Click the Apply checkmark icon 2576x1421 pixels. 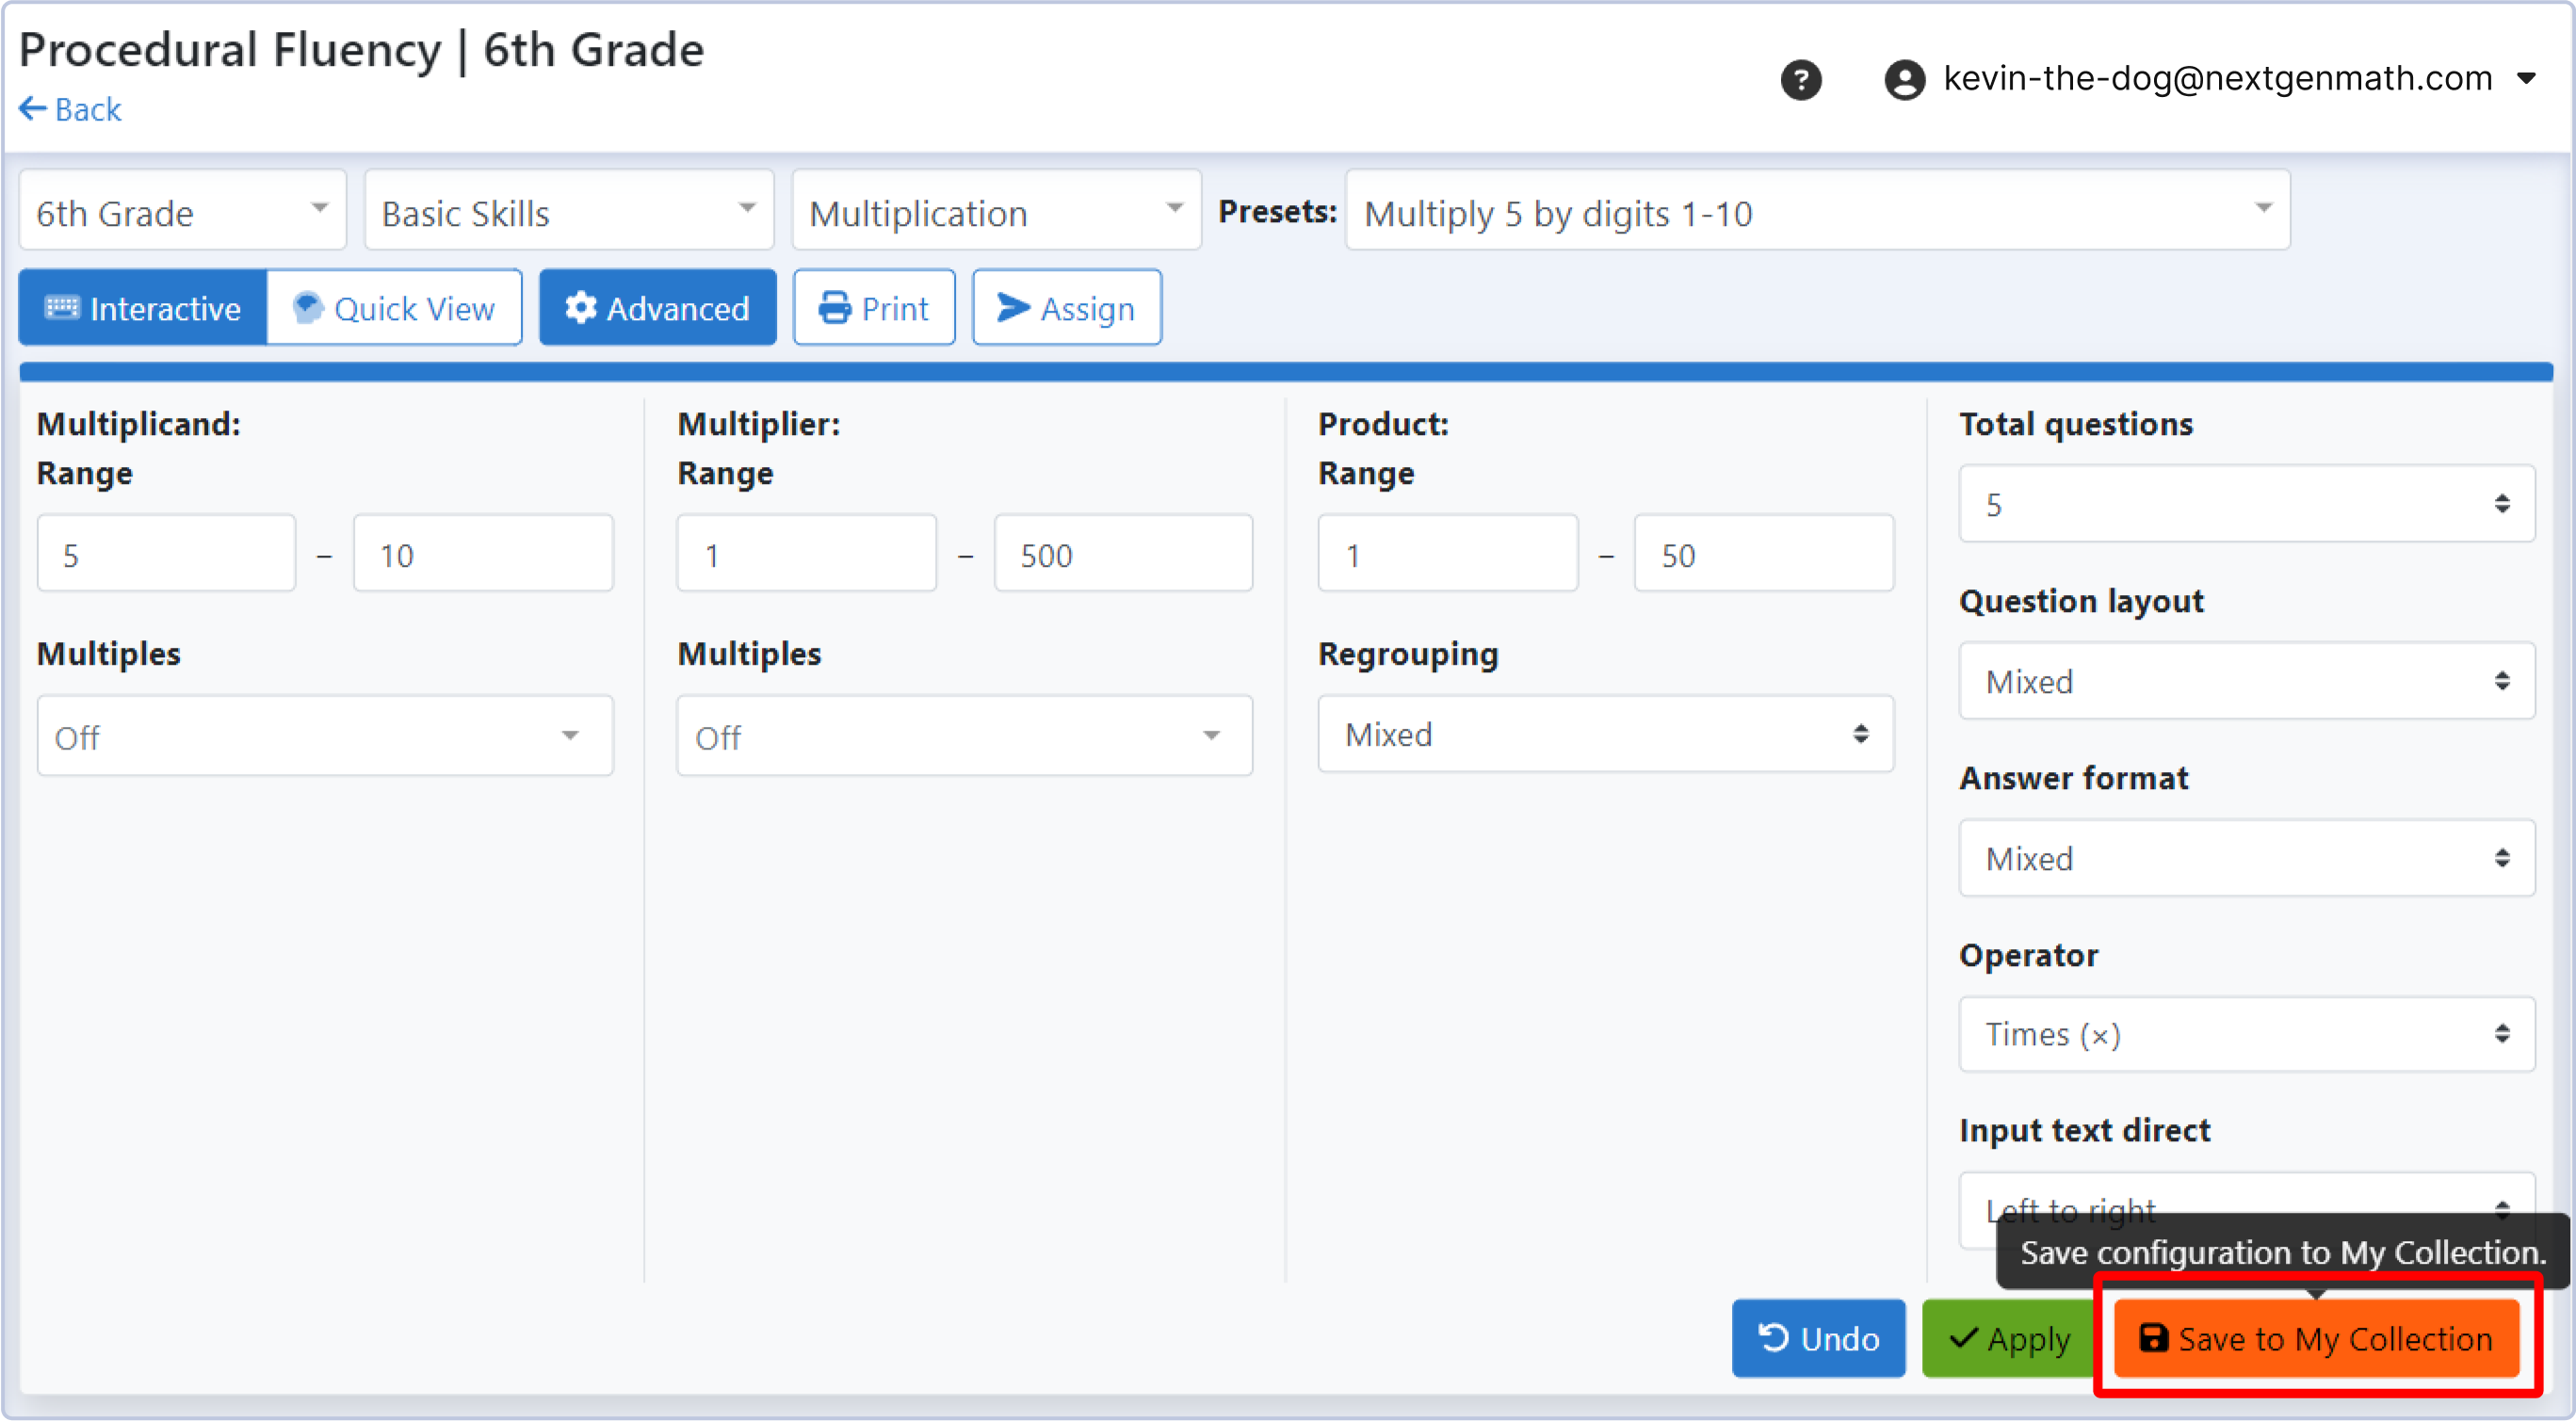(1964, 1337)
